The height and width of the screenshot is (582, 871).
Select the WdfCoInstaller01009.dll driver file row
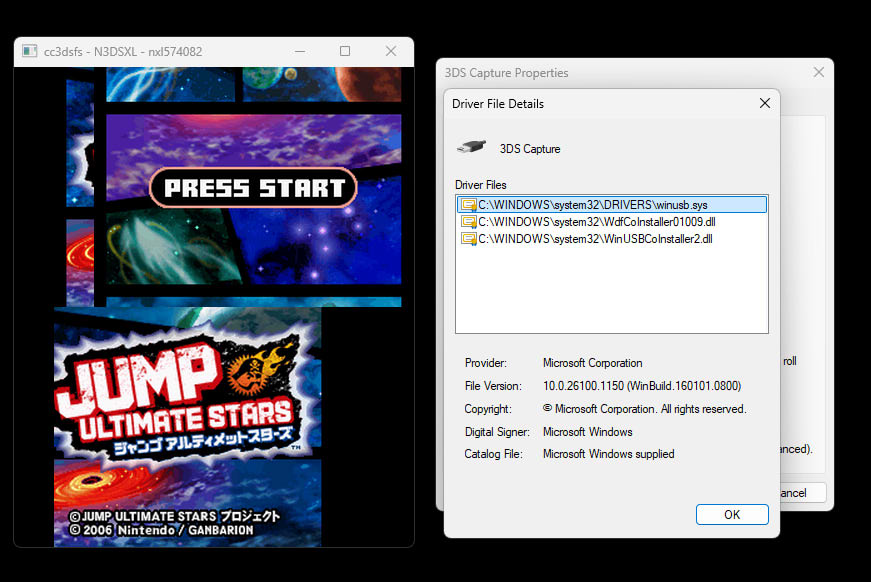612,222
